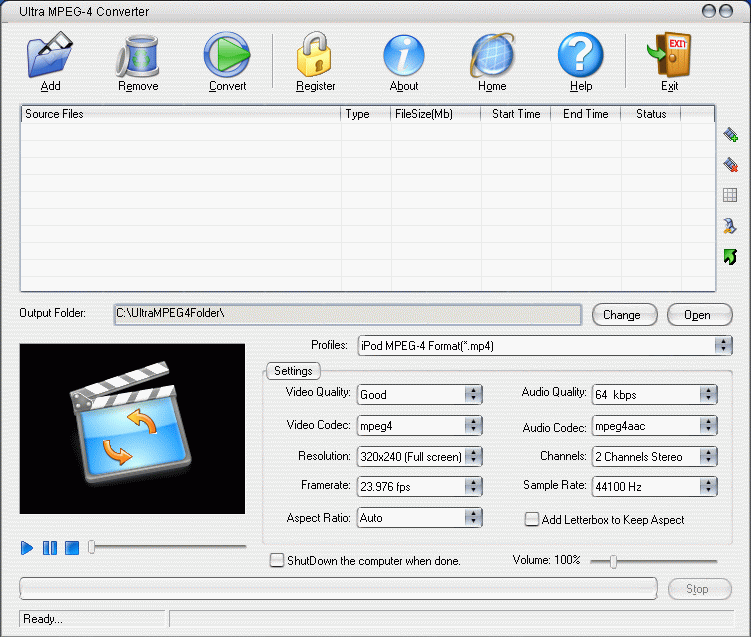Click the film strip with green plus icon
This screenshot has width=751, height=637.
tap(730, 135)
